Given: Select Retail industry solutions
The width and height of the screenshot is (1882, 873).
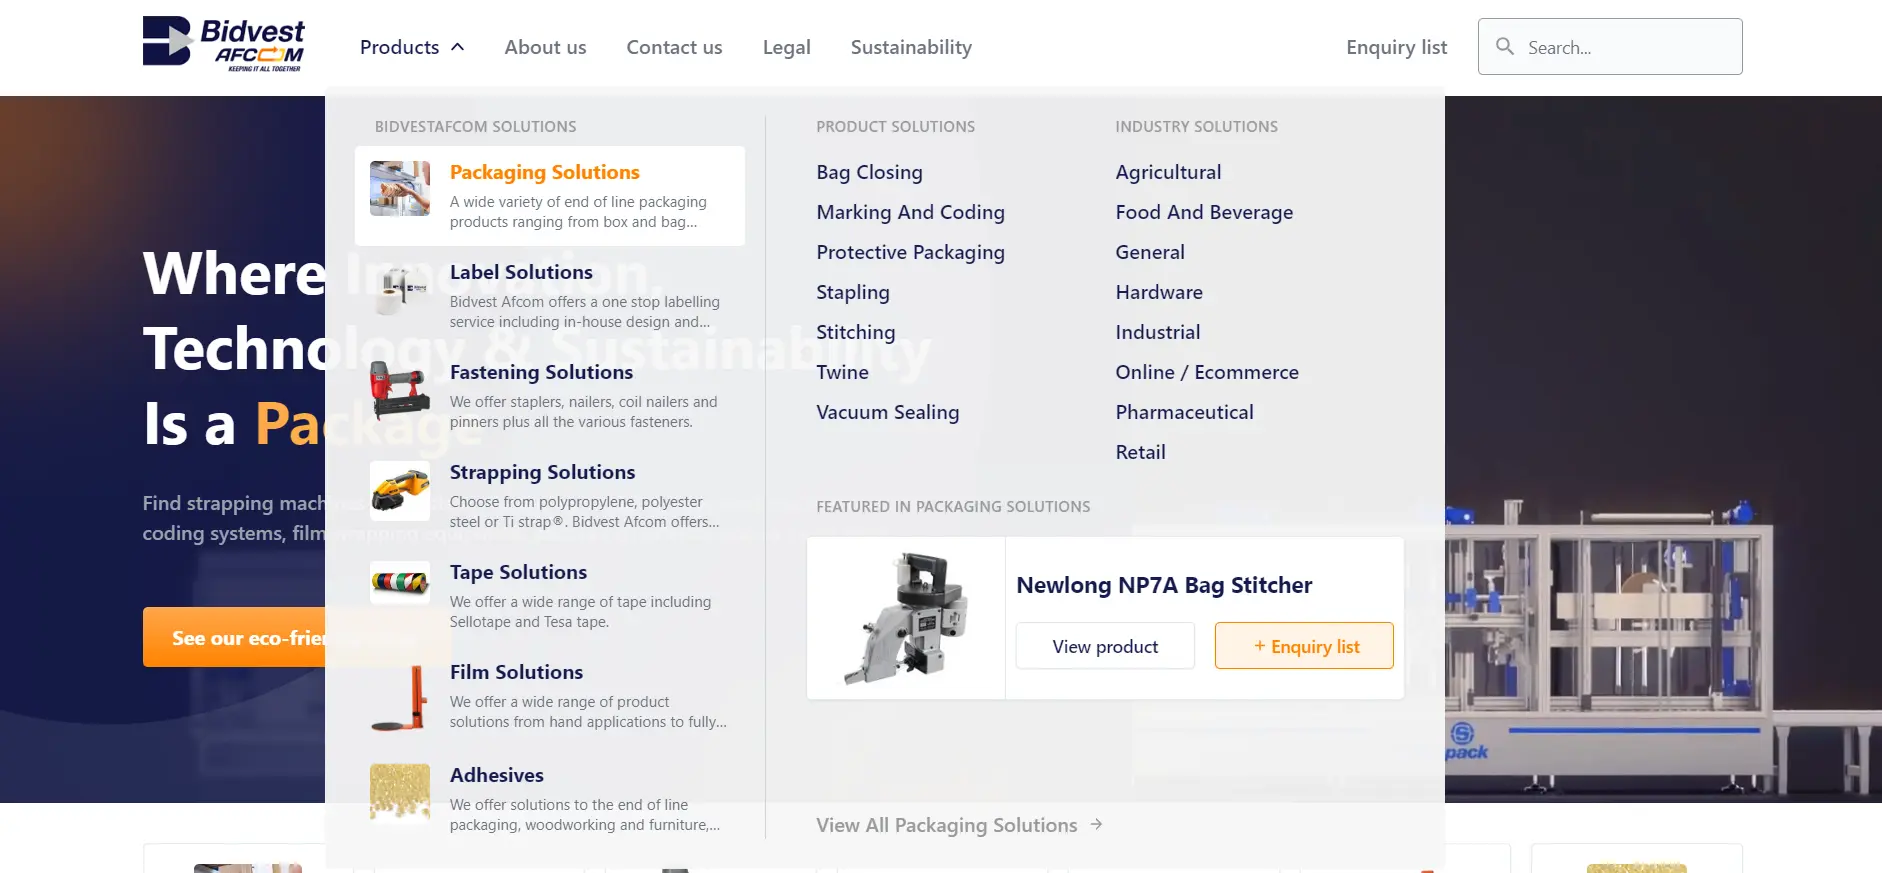Looking at the screenshot, I should point(1140,452).
